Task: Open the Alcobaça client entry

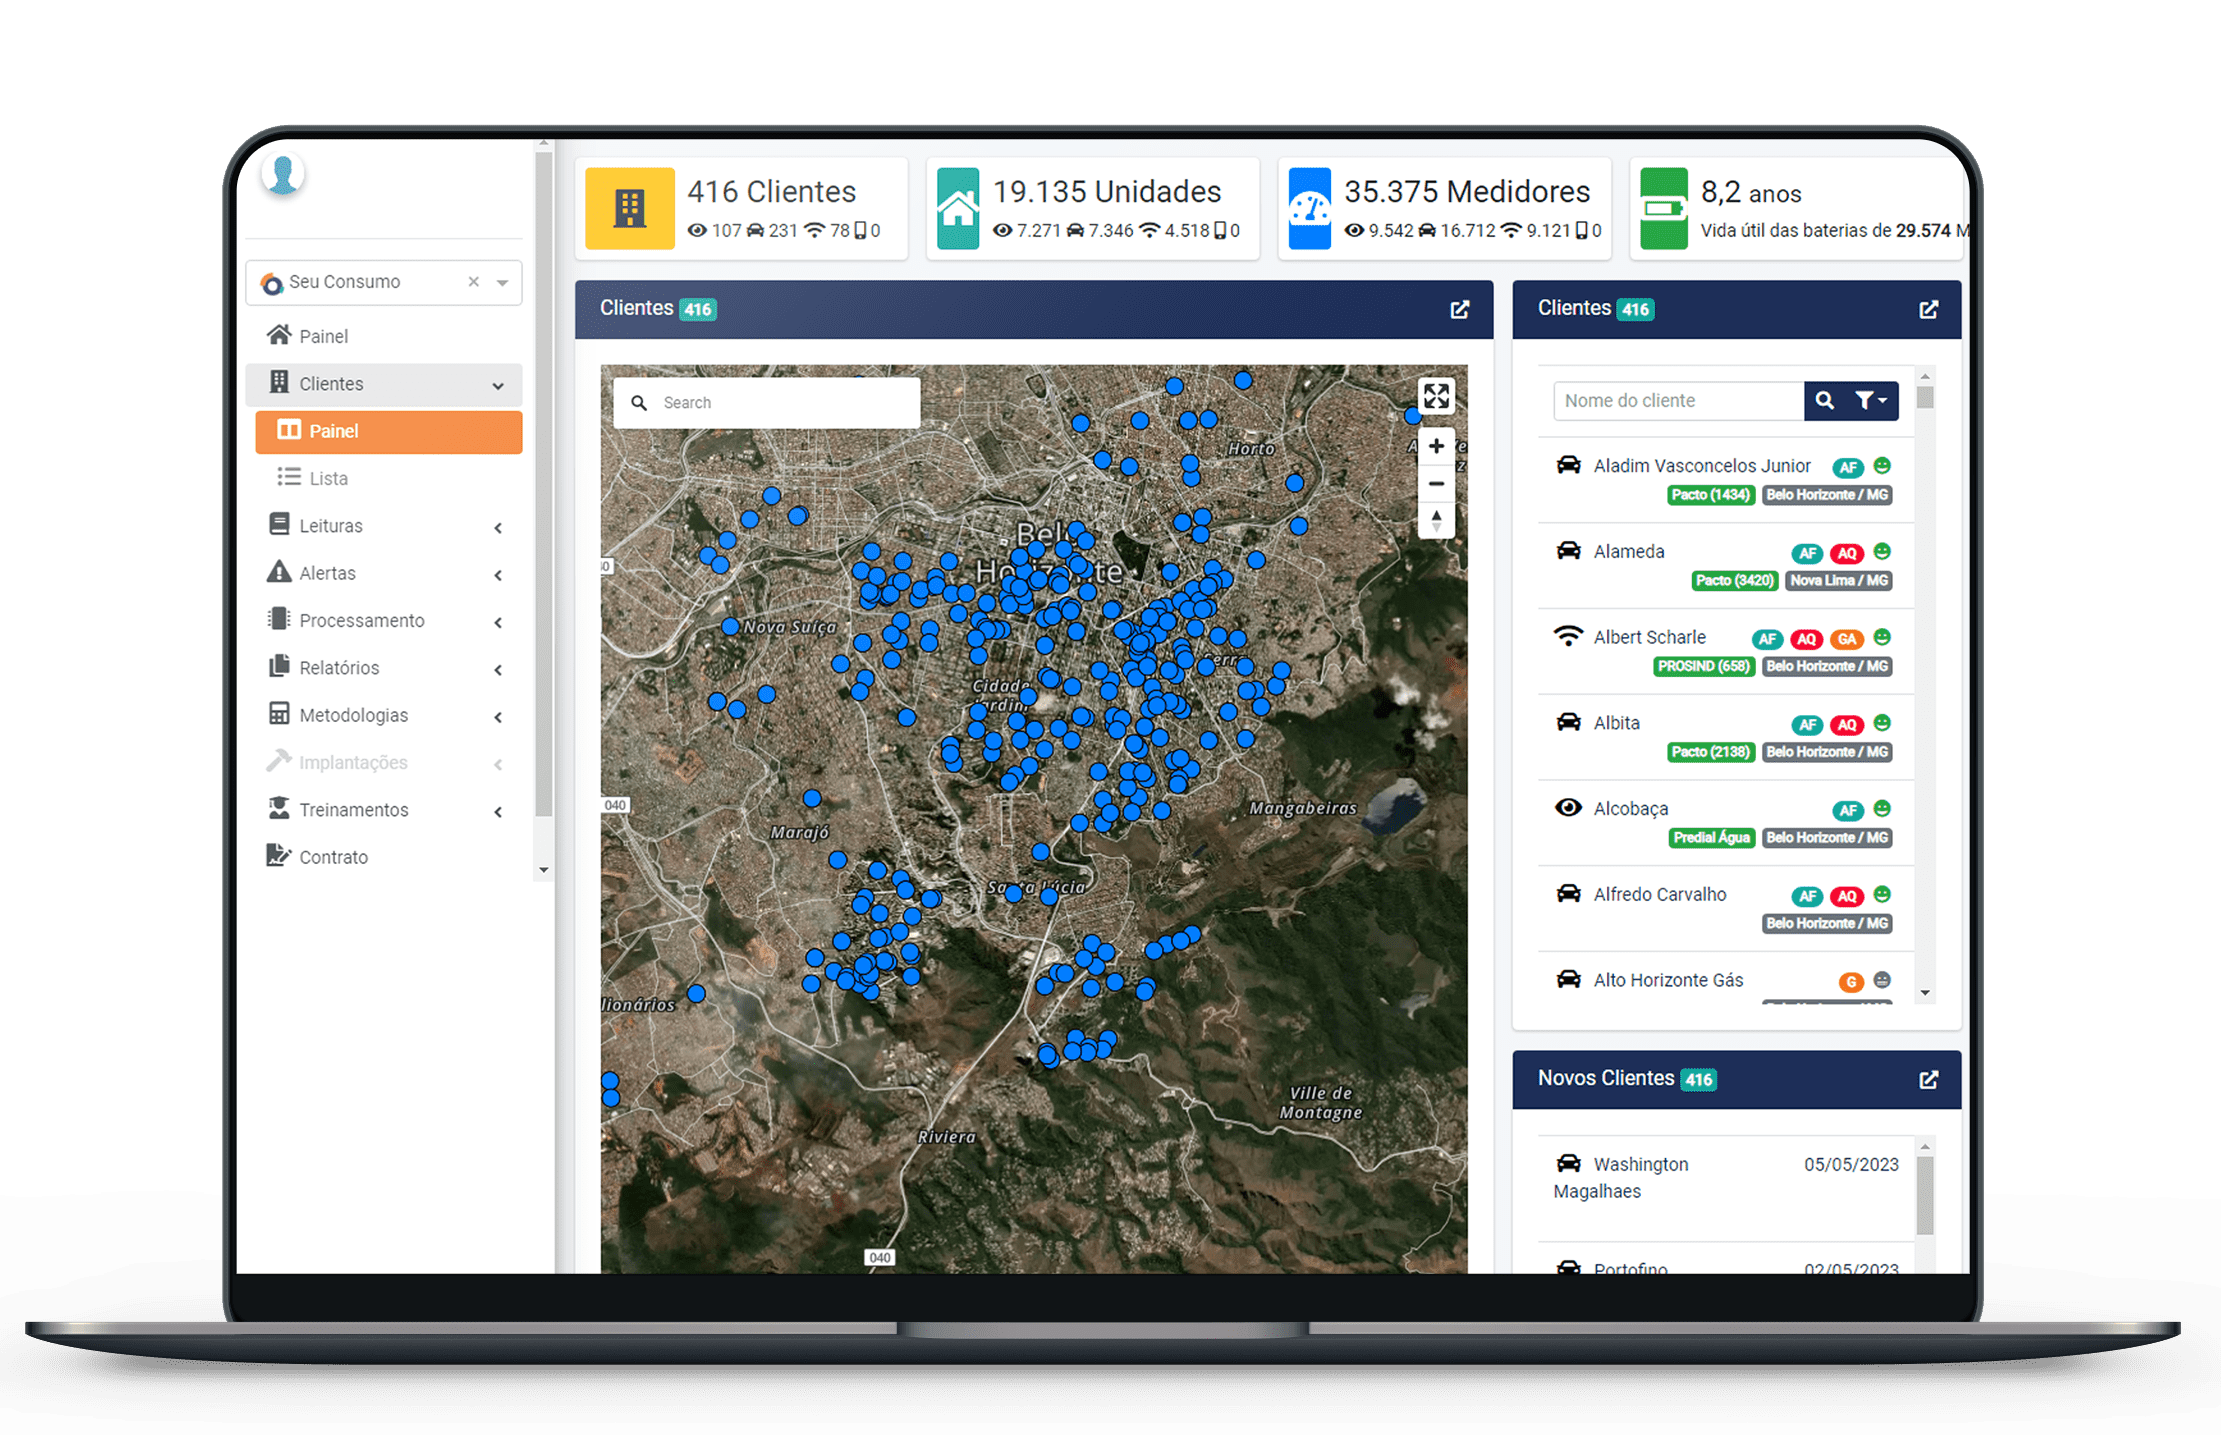Action: (1725, 823)
